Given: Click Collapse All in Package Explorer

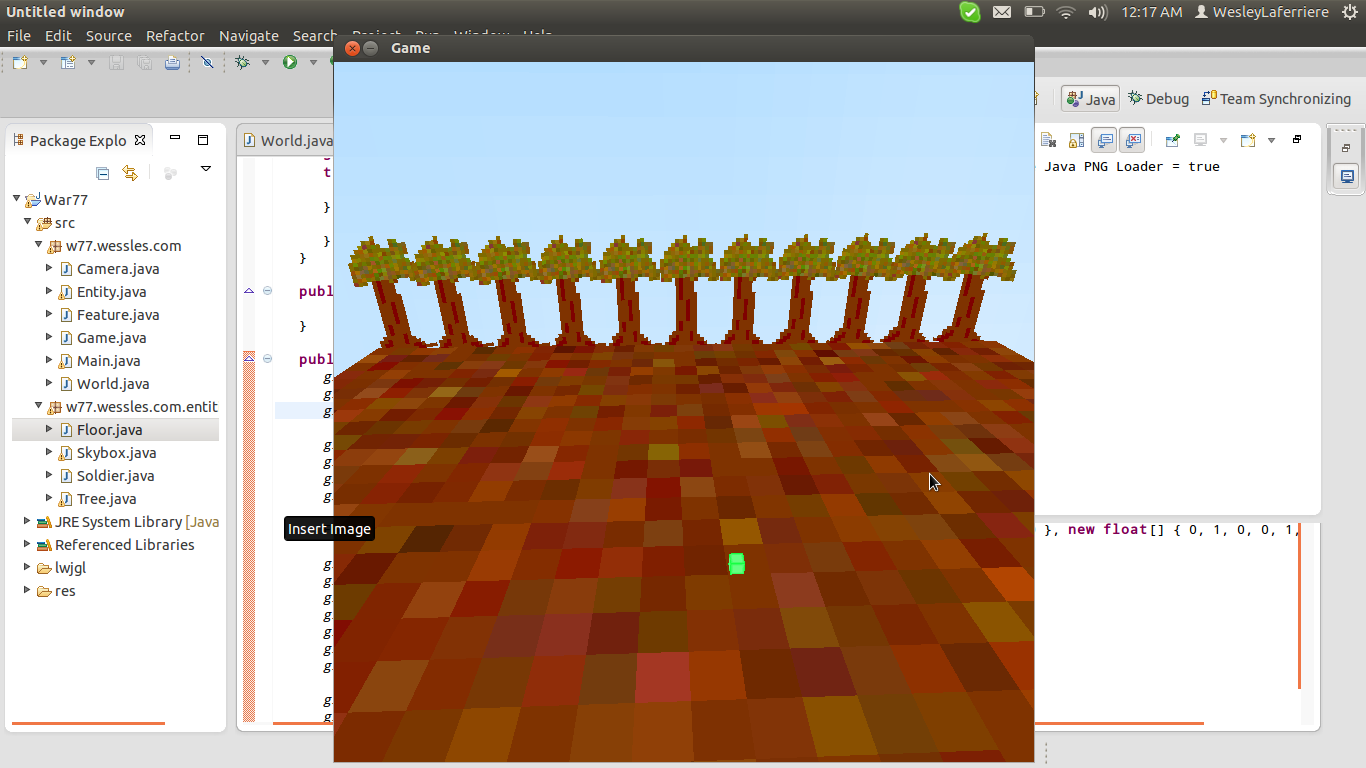Looking at the screenshot, I should (102, 173).
